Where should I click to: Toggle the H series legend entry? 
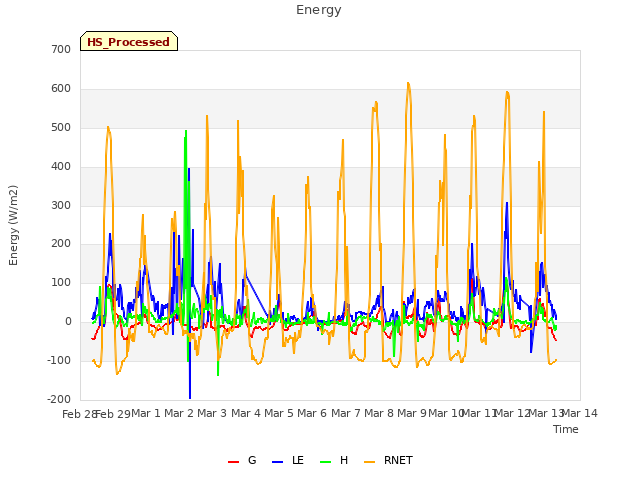(334, 460)
